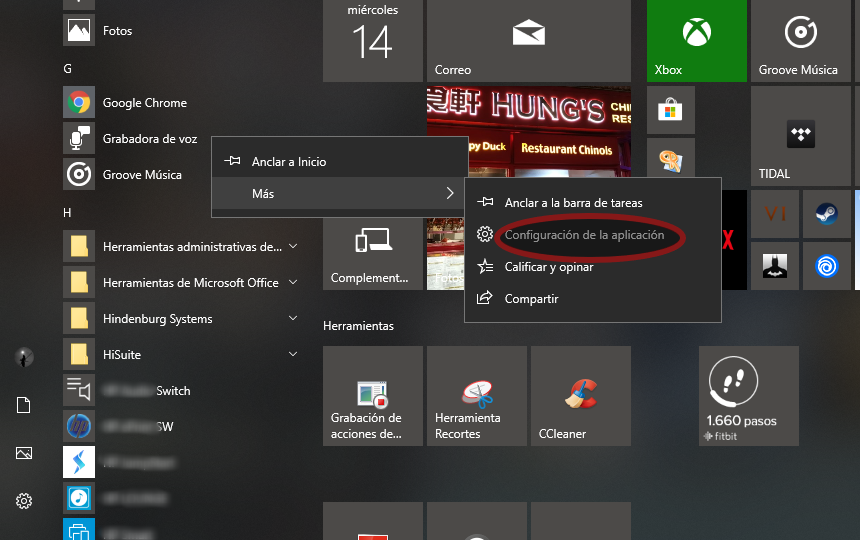Click the Hindenburg Systems folder icon
Image resolution: width=860 pixels, height=540 pixels.
(x=79, y=319)
